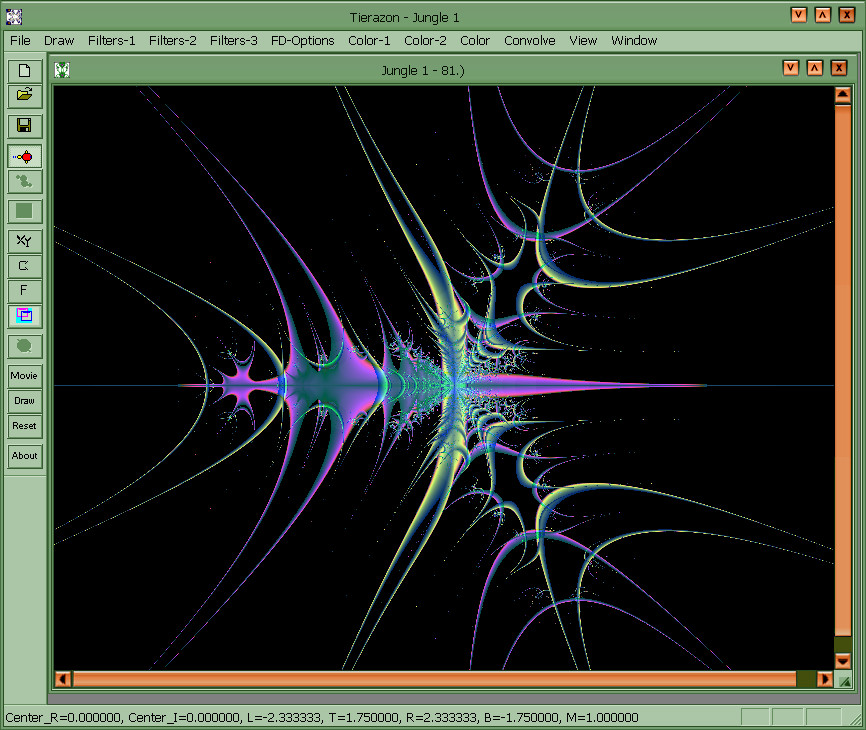This screenshot has width=866, height=730.
Task: Open the Filters-3 menu
Action: 234,40
